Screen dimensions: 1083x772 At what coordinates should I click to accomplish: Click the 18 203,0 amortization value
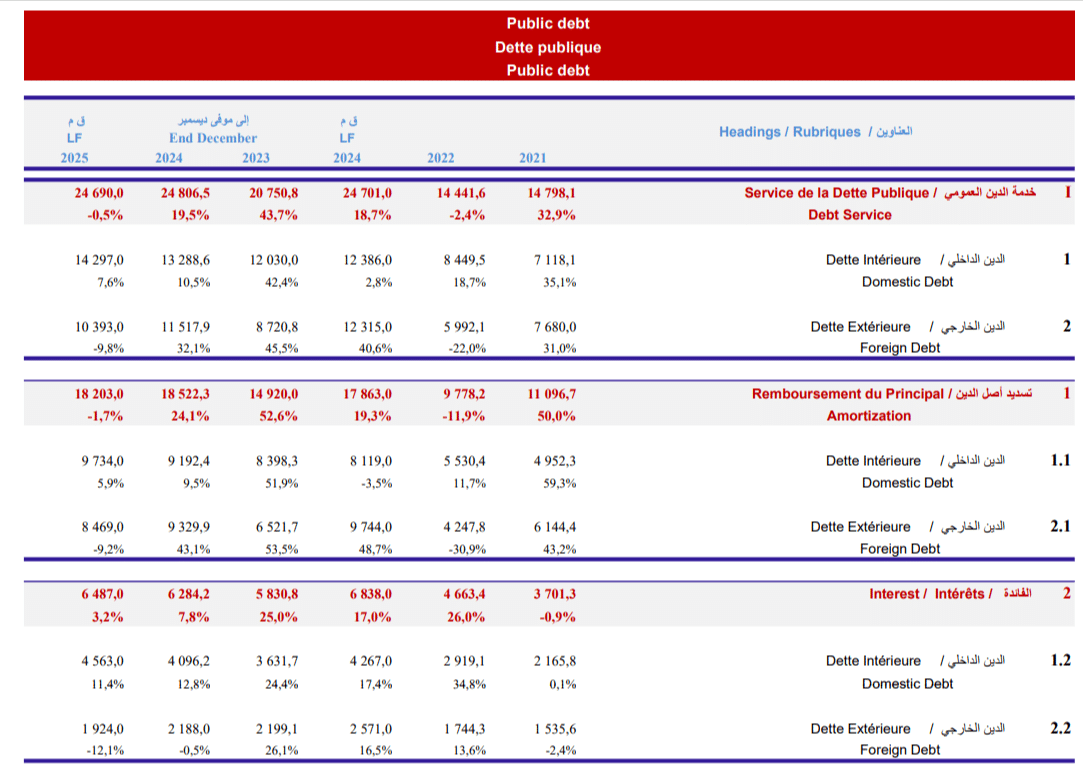pyautogui.click(x=99, y=394)
